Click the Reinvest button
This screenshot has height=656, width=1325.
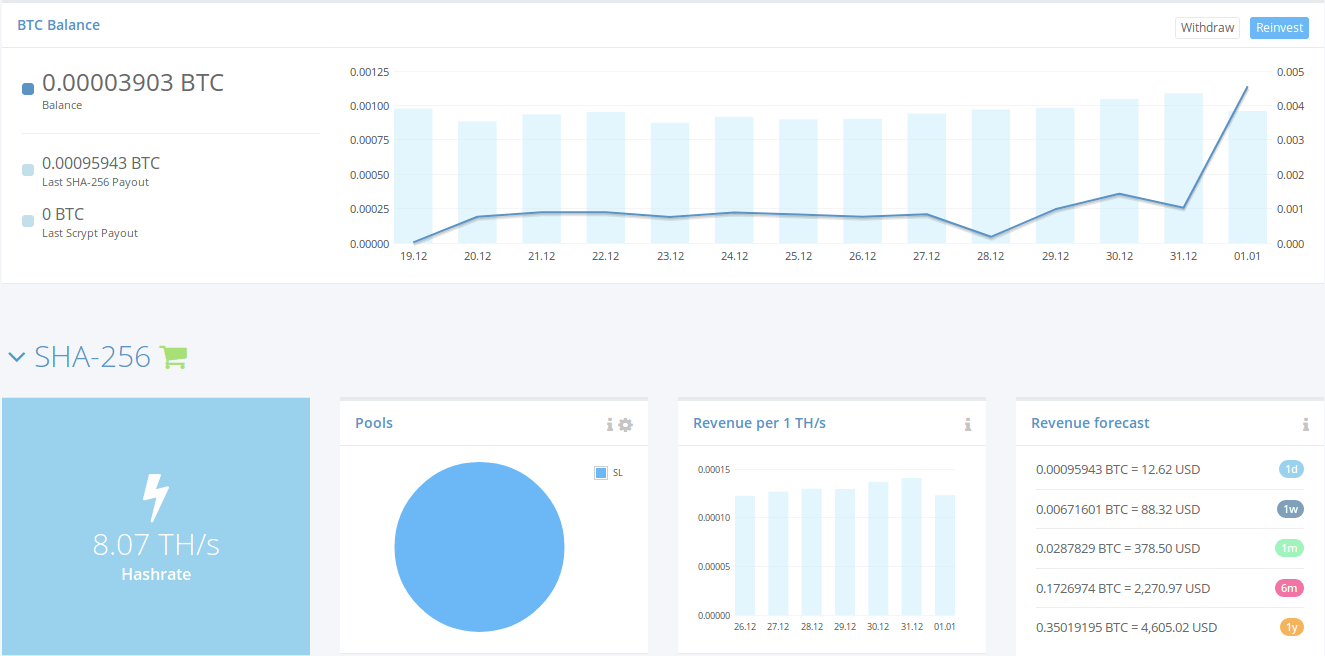(1279, 28)
